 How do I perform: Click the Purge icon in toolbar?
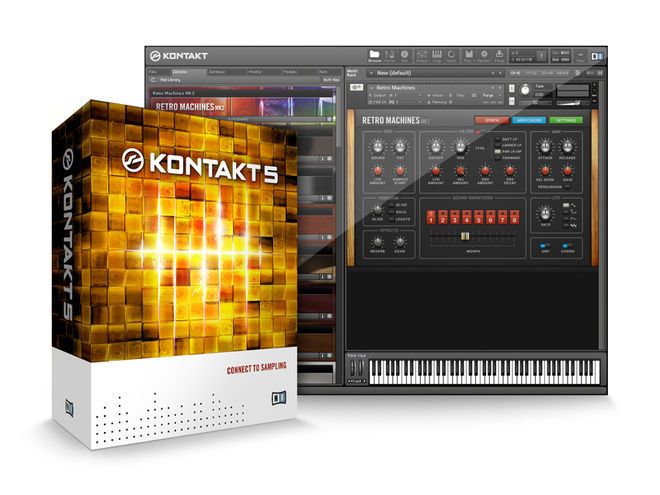[x=499, y=56]
